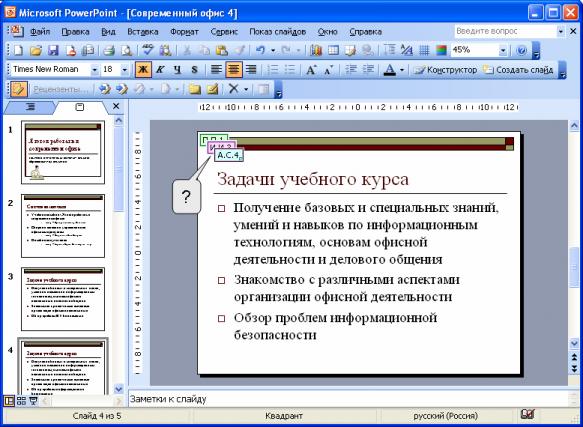This screenshot has height=427, width=583.
Task: Click the Print icon
Action: pos(109,51)
